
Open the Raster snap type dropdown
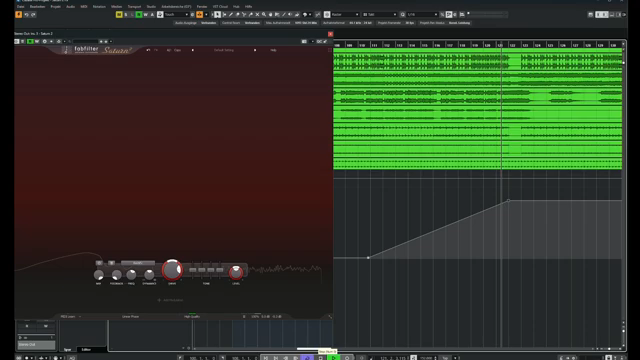tap(345, 15)
